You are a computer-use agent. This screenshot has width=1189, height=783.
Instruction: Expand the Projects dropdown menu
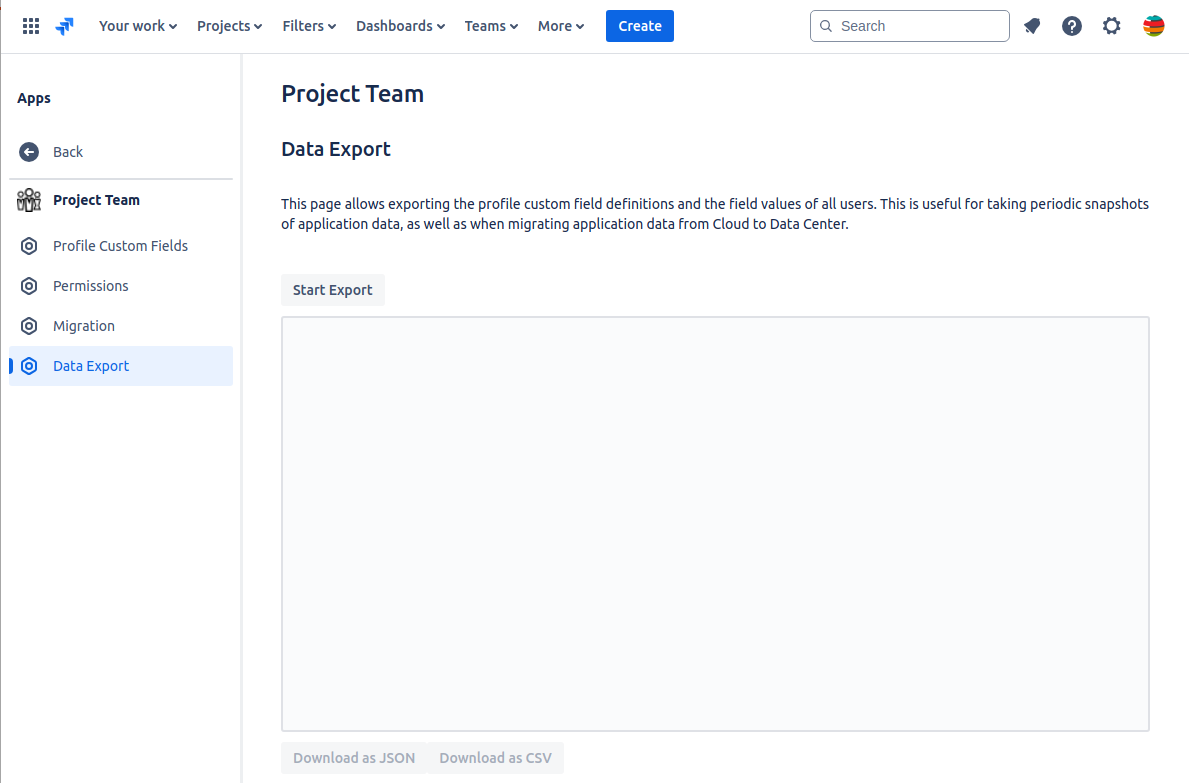coord(230,26)
